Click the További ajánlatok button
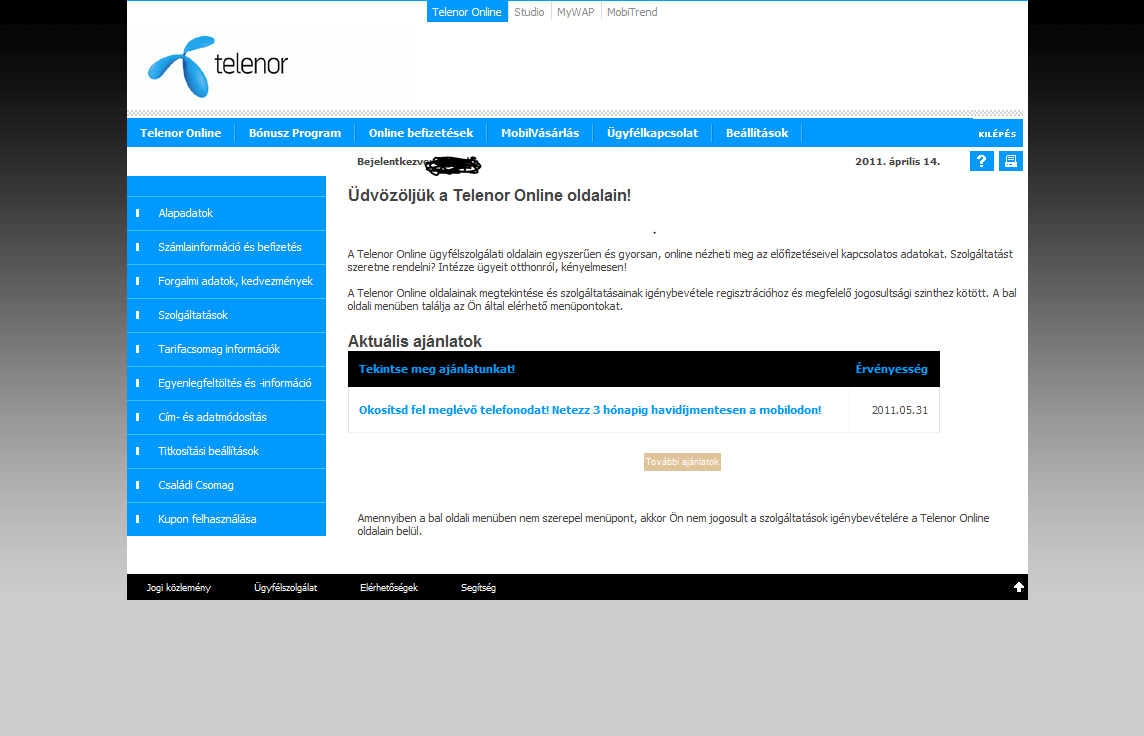This screenshot has width=1144, height=736. [682, 462]
